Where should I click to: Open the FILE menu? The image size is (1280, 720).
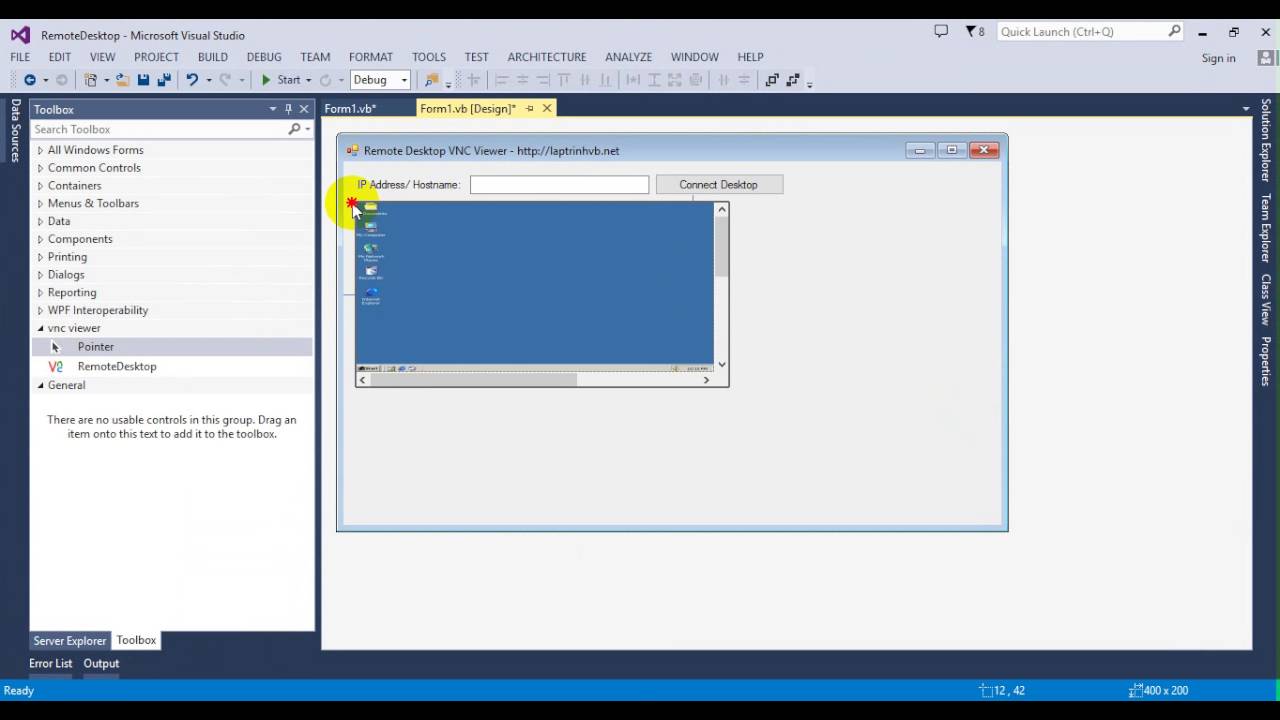20,57
